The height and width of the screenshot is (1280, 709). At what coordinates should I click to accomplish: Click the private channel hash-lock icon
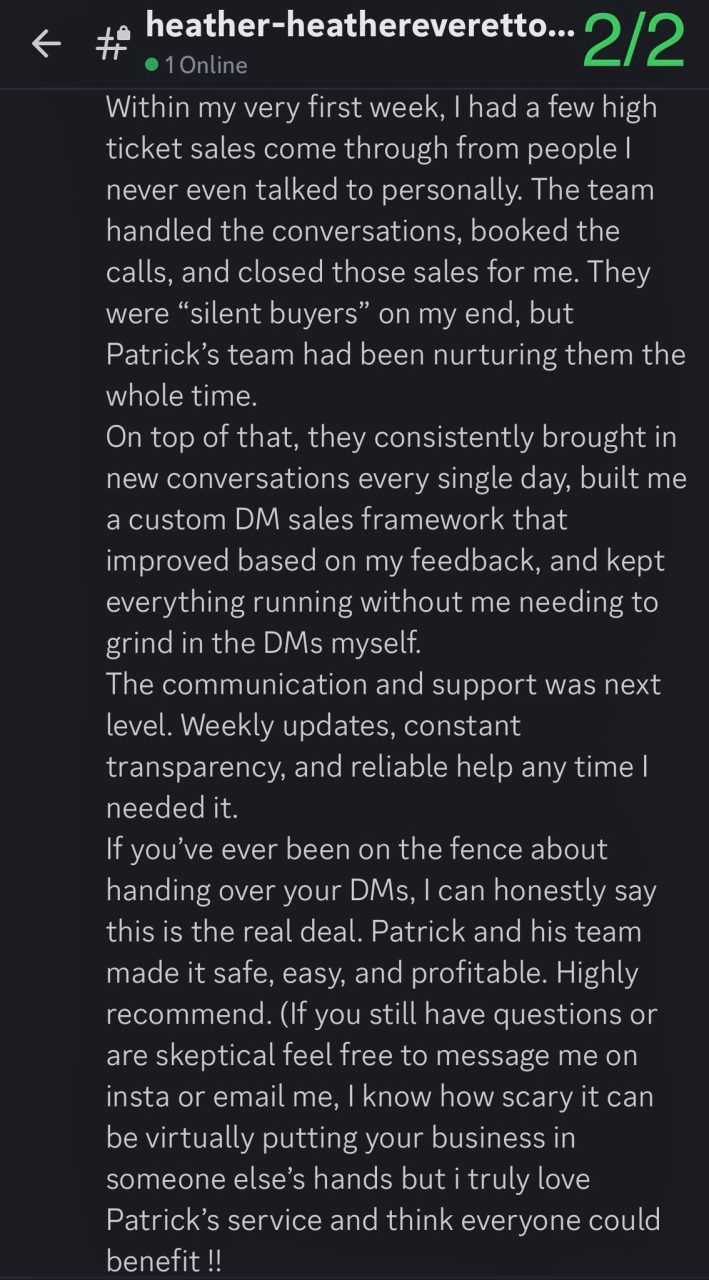coord(113,42)
